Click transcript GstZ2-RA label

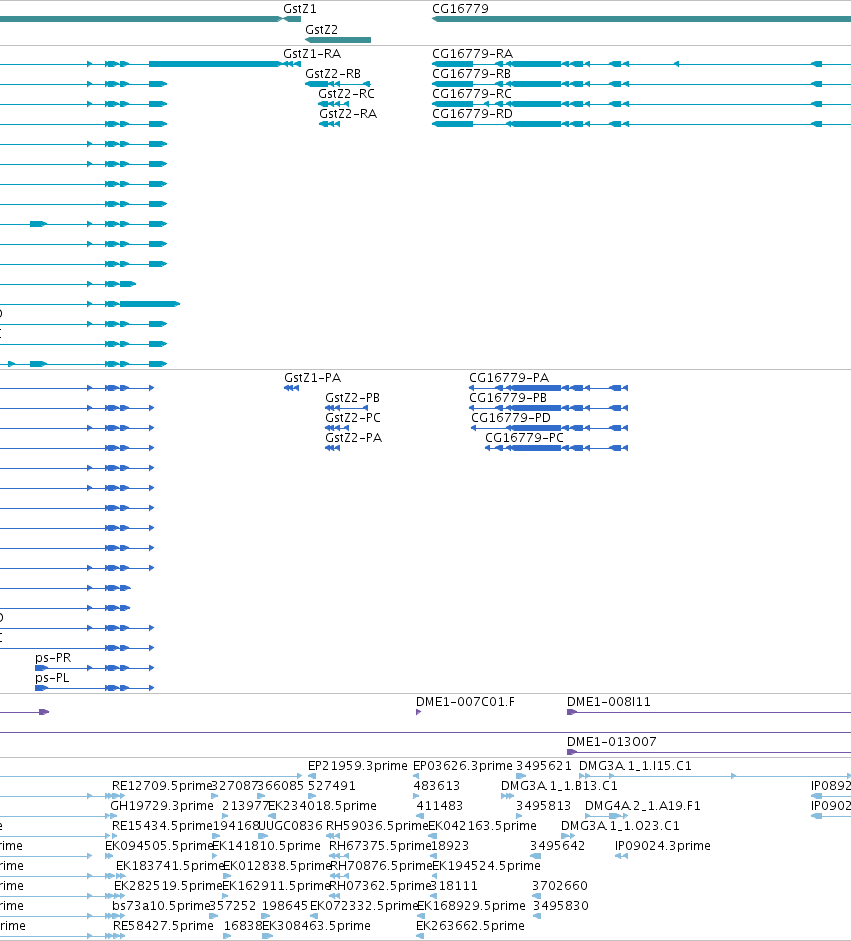pos(348,114)
